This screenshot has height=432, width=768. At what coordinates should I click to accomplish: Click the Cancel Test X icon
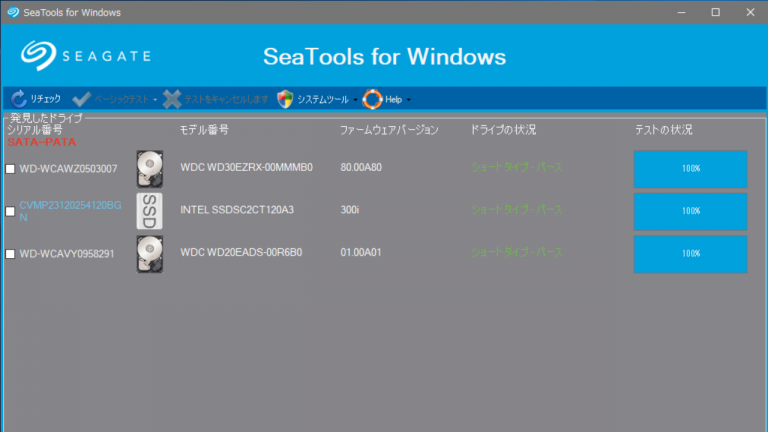171,99
